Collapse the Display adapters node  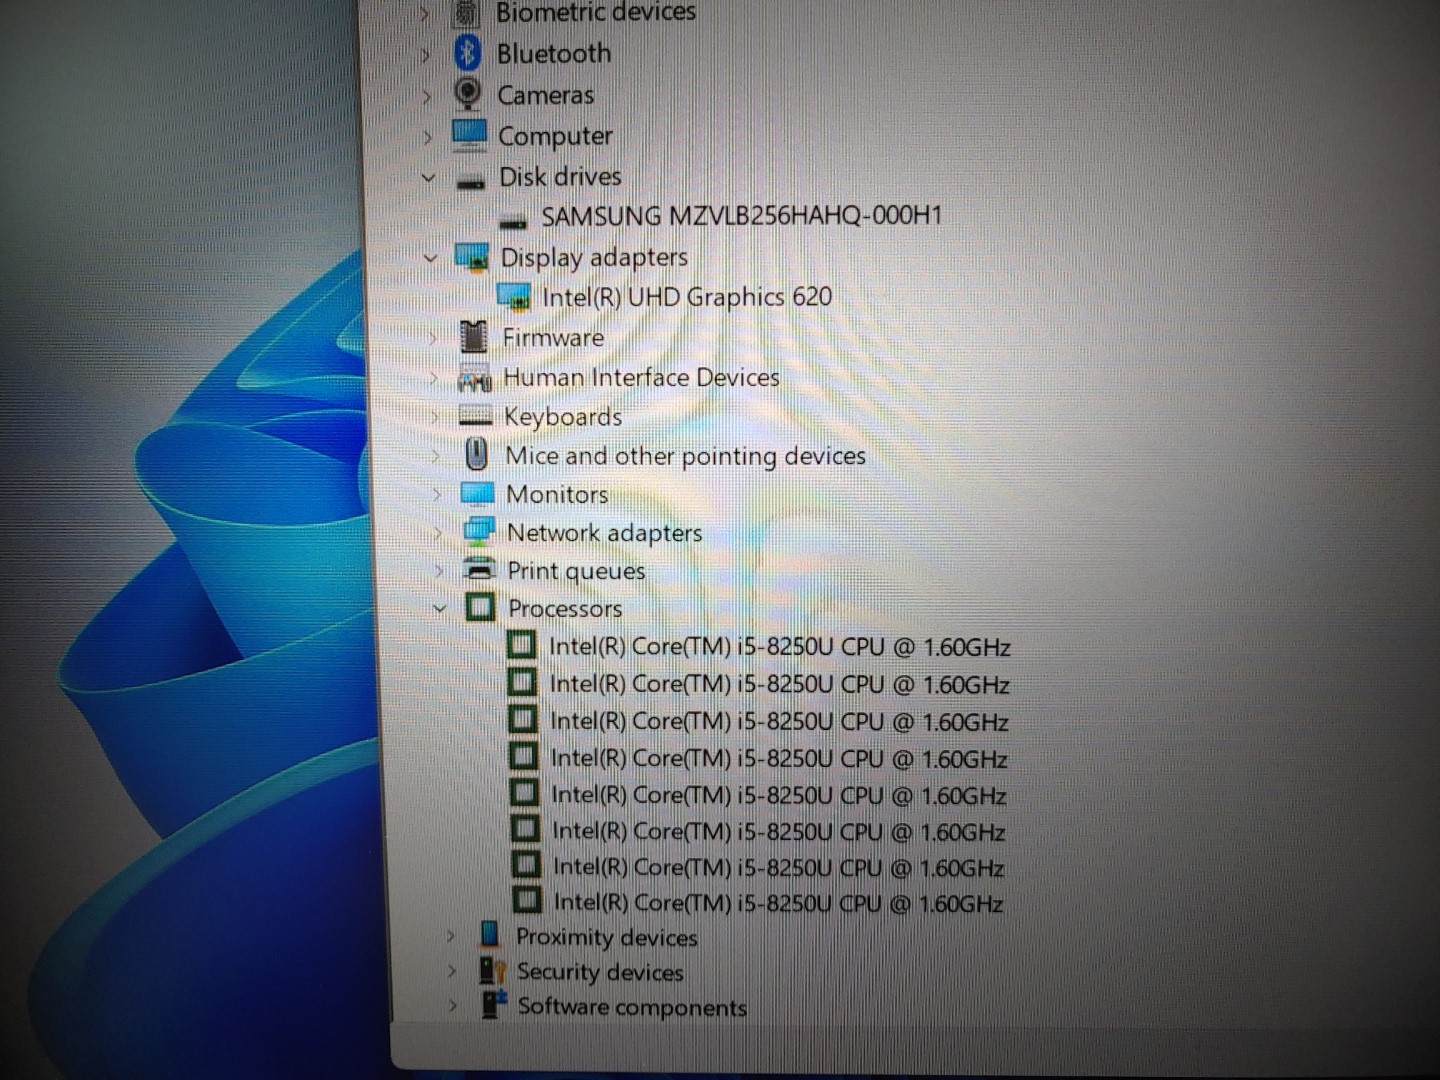(431, 258)
